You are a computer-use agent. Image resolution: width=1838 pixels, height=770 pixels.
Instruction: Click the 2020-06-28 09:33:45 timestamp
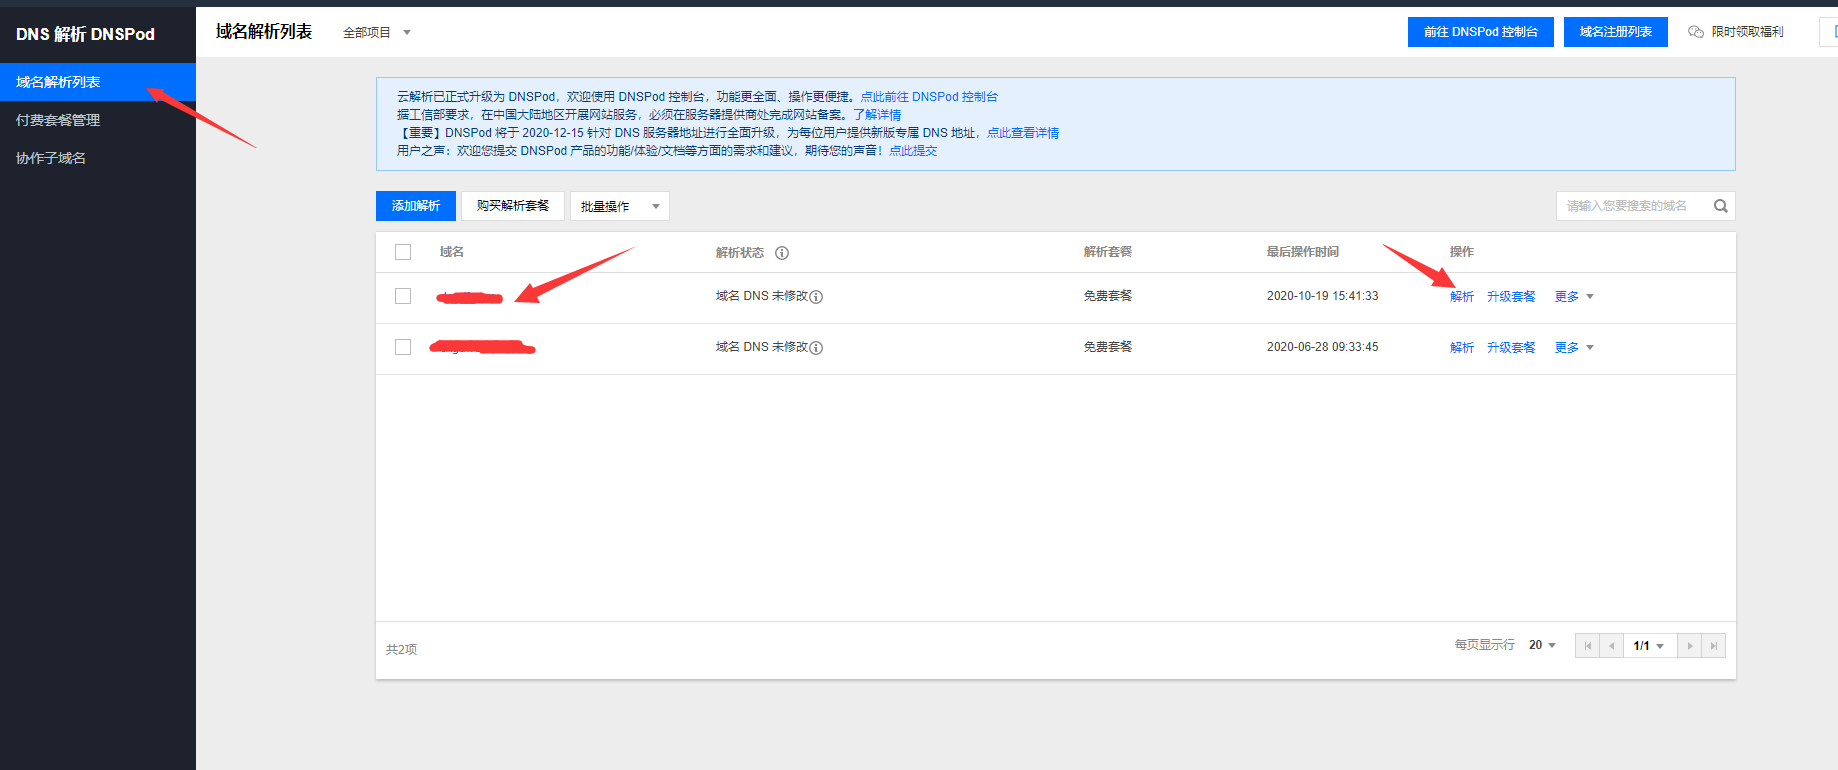1322,347
